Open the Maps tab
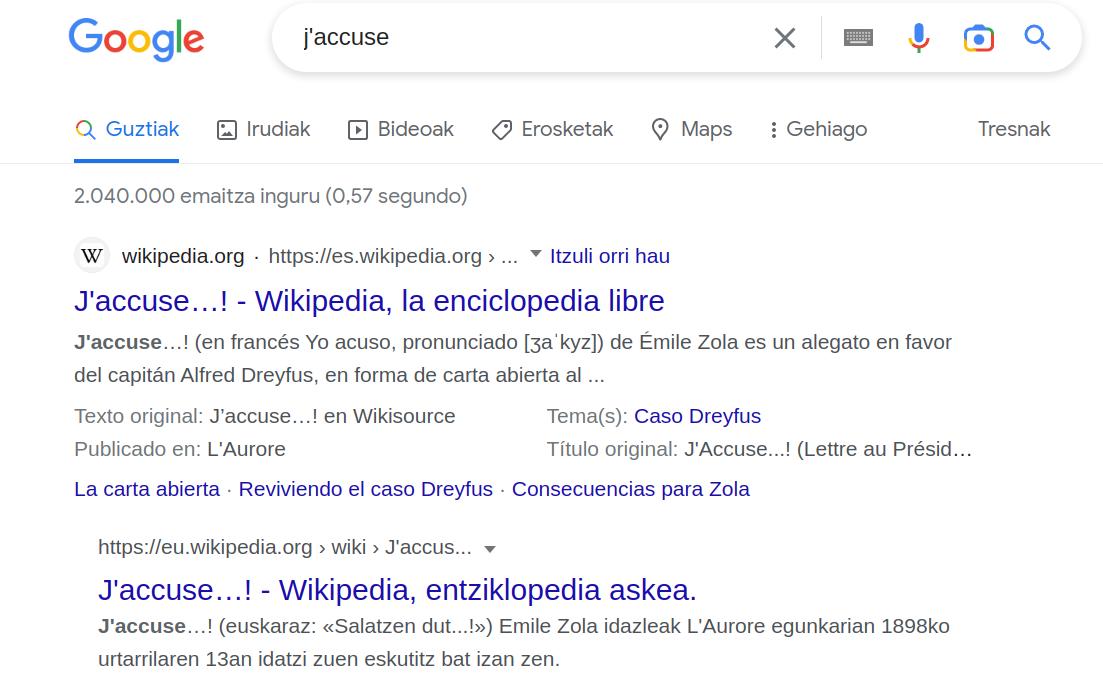The width and height of the screenshot is (1103, 690). (691, 129)
